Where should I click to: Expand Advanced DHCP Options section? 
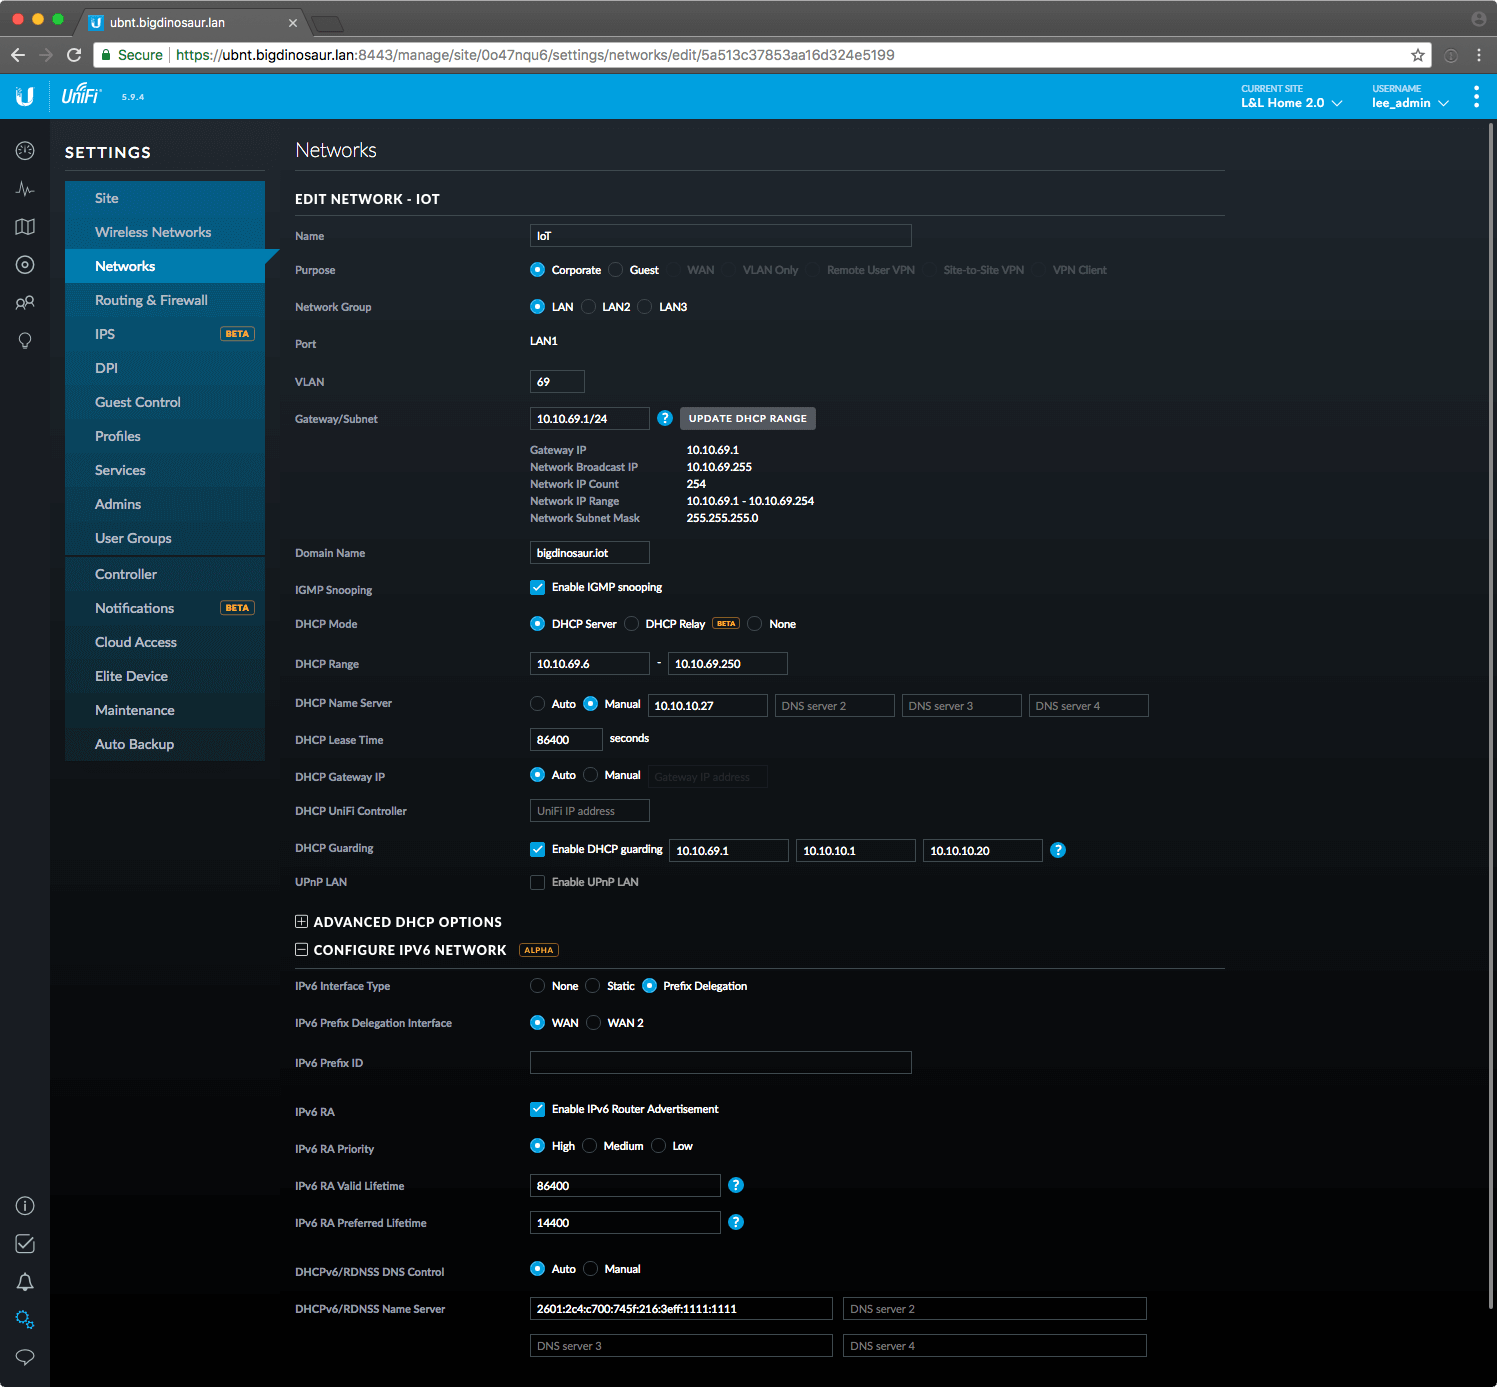coord(301,922)
